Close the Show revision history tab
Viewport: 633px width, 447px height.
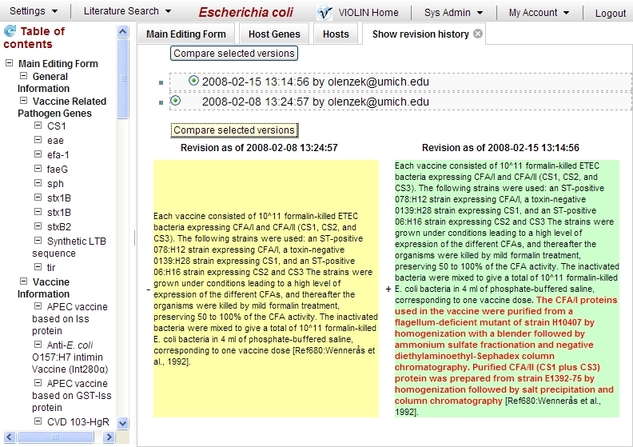(478, 34)
